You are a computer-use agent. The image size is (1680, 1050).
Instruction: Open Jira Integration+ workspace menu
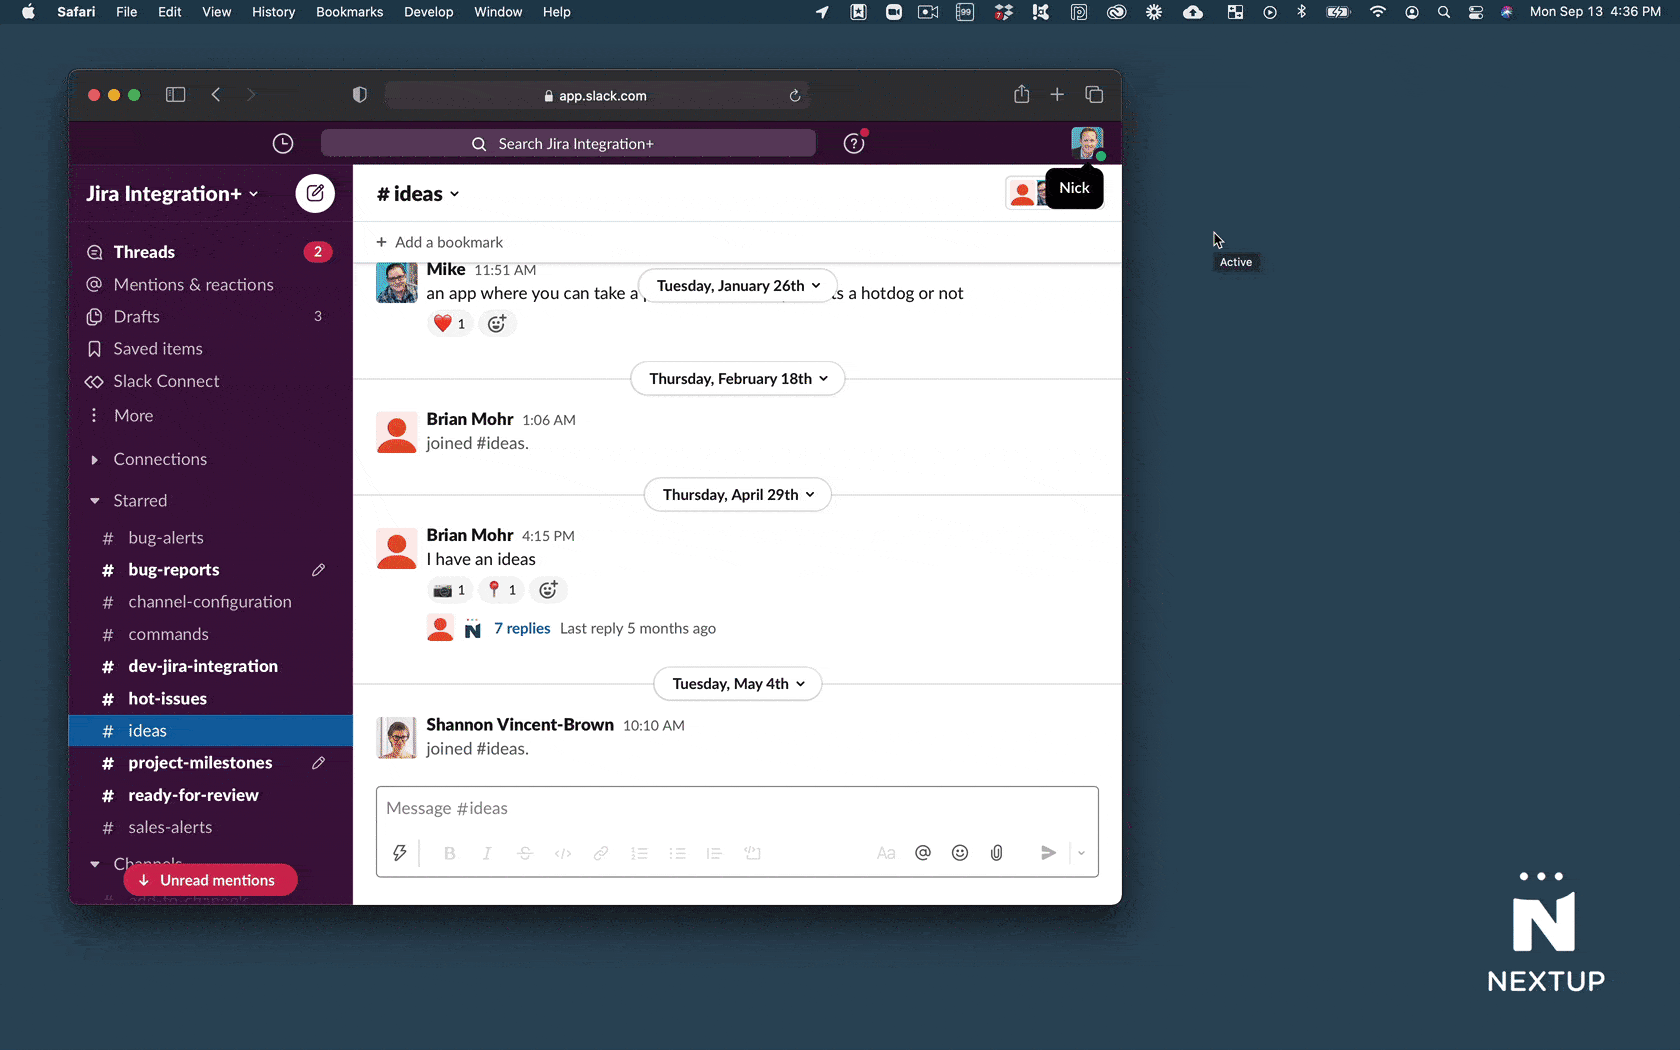click(x=172, y=194)
